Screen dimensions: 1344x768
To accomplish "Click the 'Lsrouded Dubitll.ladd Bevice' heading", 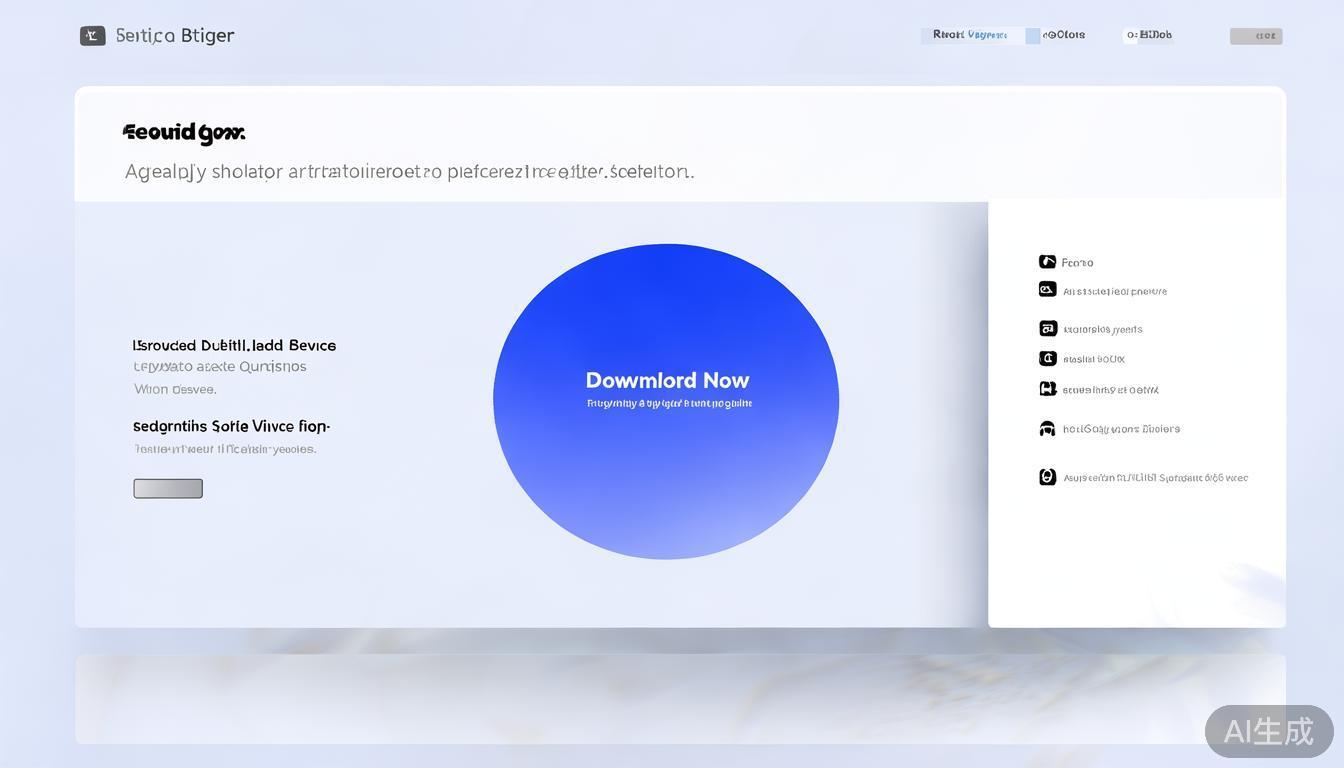I will (x=234, y=345).
